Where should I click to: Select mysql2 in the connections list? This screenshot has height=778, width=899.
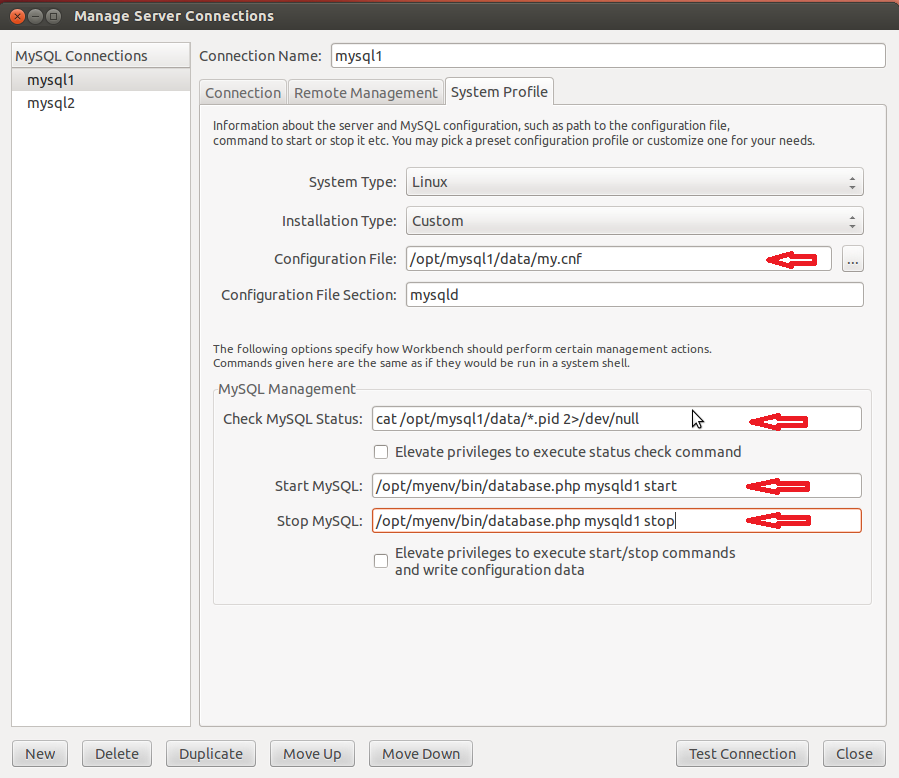(x=52, y=103)
